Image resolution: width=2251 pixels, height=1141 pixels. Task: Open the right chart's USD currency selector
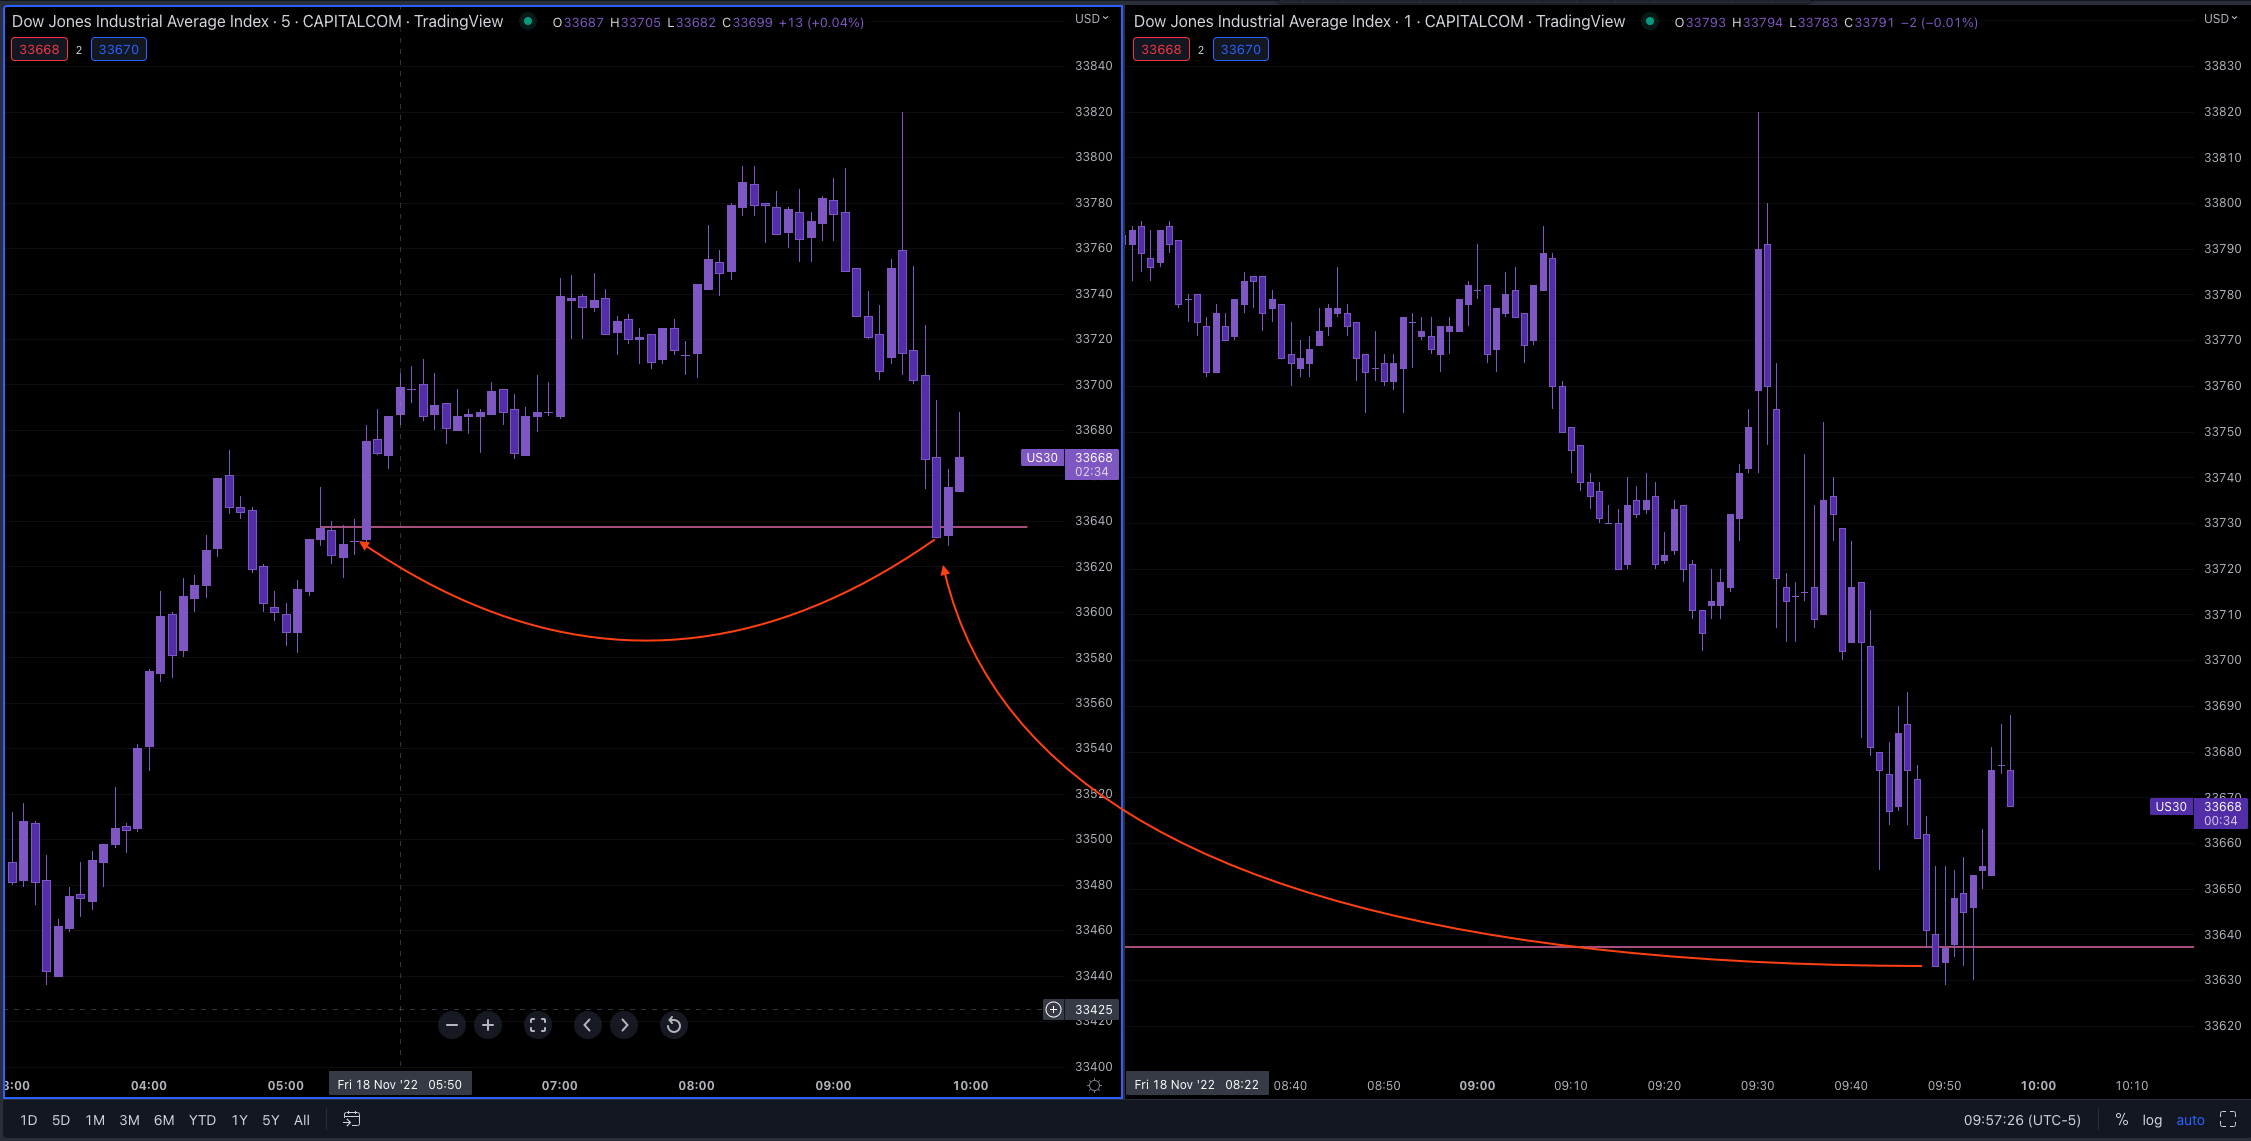[x=2220, y=18]
